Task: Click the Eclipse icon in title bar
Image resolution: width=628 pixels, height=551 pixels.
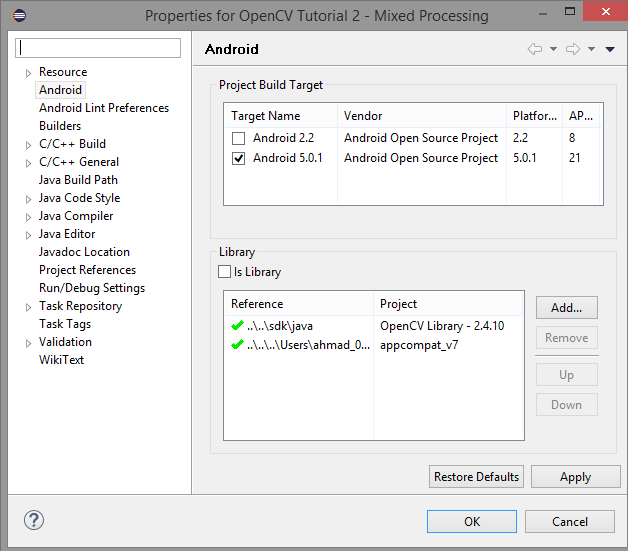Action: coord(19,16)
